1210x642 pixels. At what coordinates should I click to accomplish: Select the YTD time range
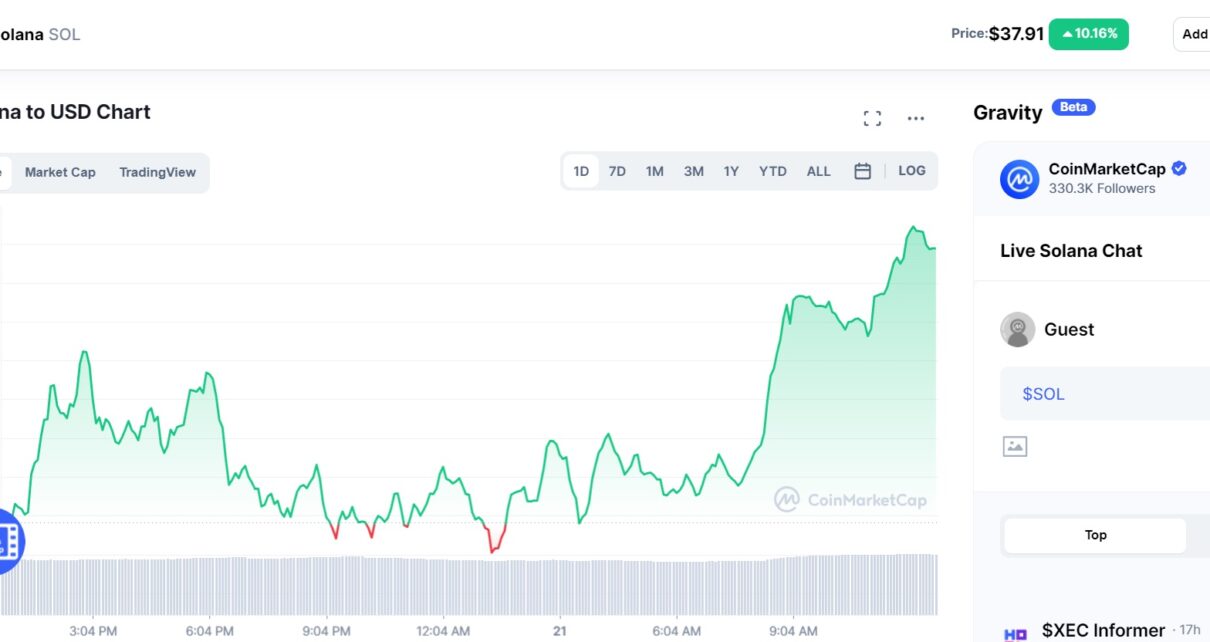[773, 171]
